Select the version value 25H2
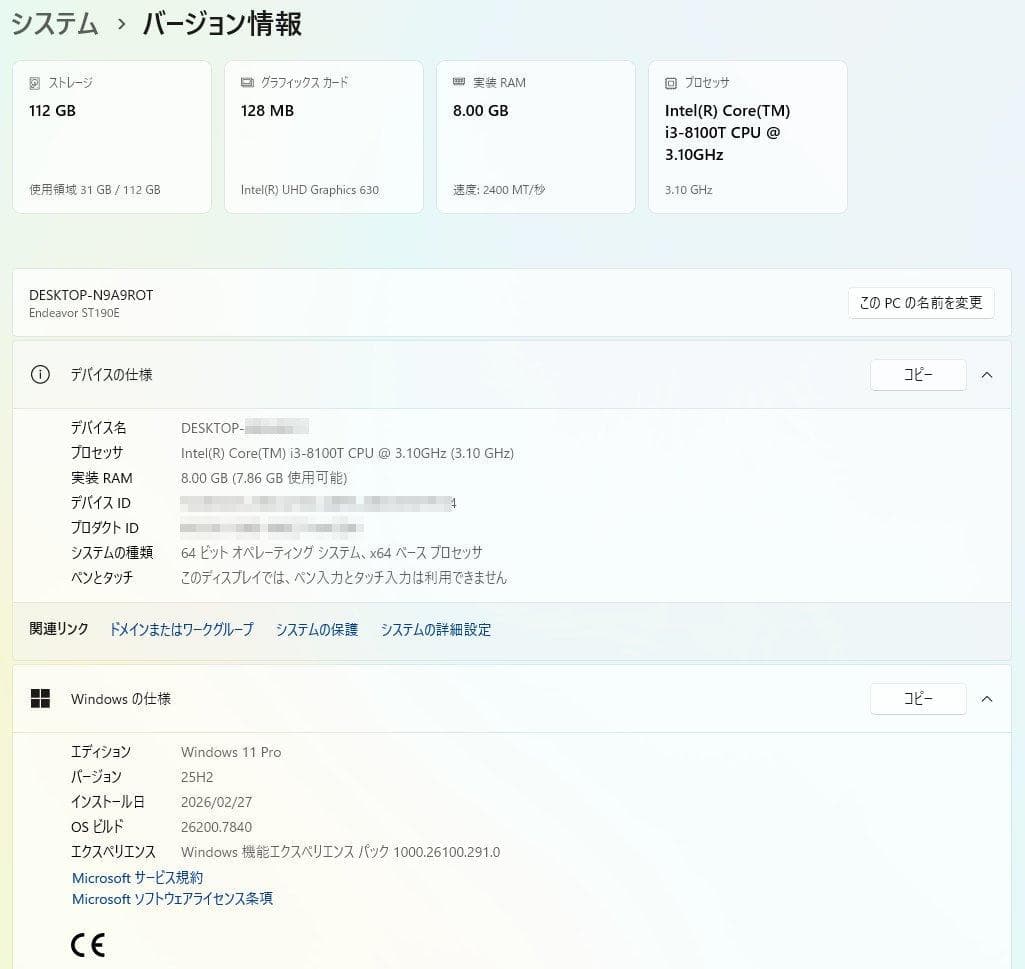This screenshot has height=969, width=1025. click(x=197, y=777)
